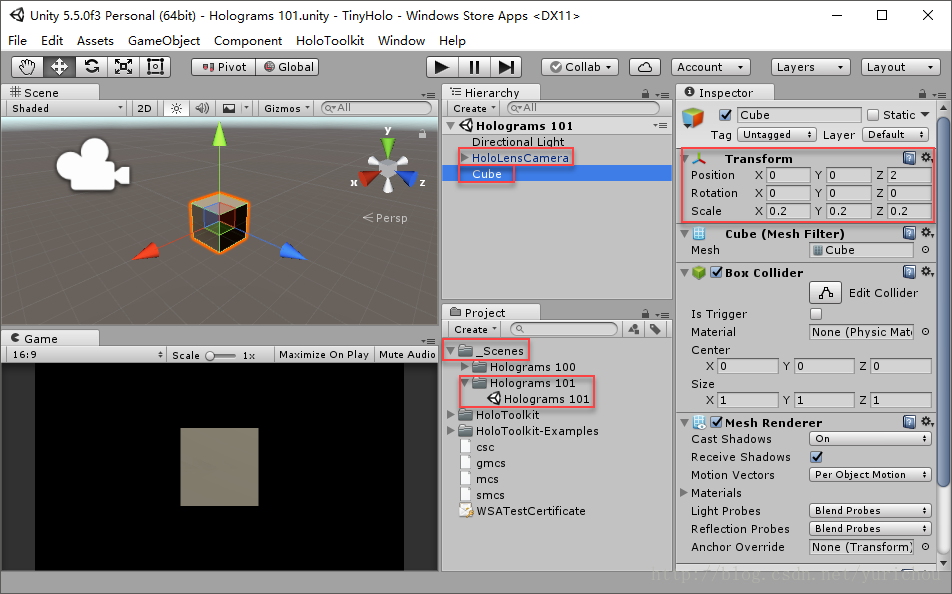This screenshot has height=594, width=952.
Task: Toggle scene audio speaker icon
Action: (x=202, y=108)
